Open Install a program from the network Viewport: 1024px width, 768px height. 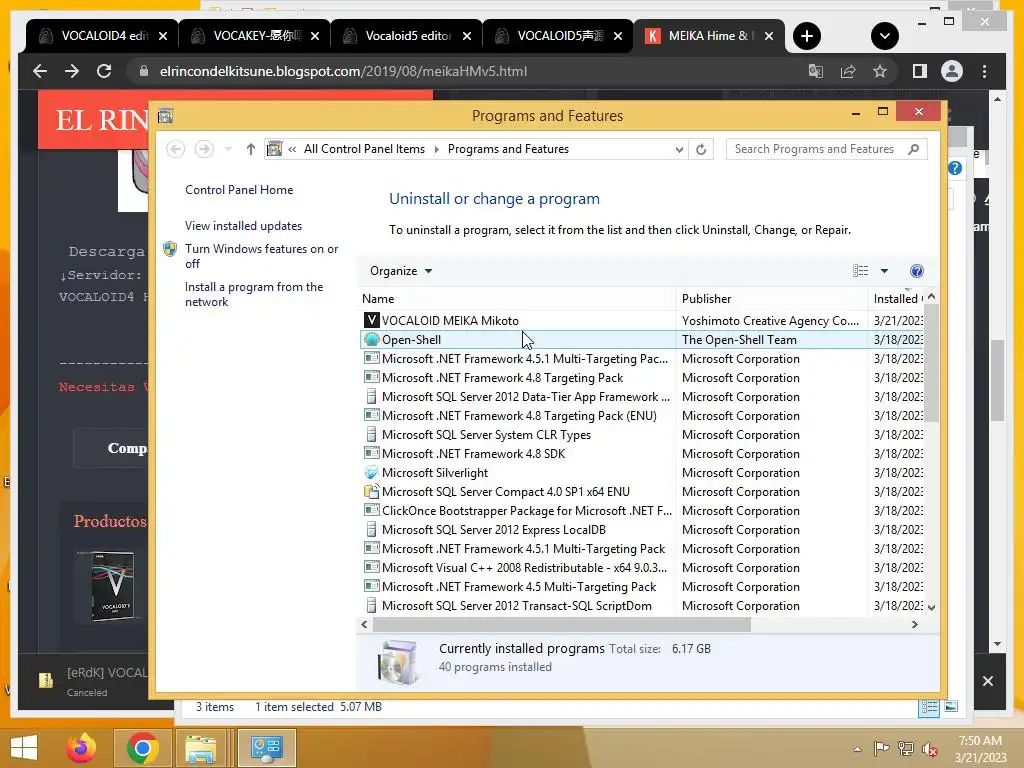(x=253, y=294)
